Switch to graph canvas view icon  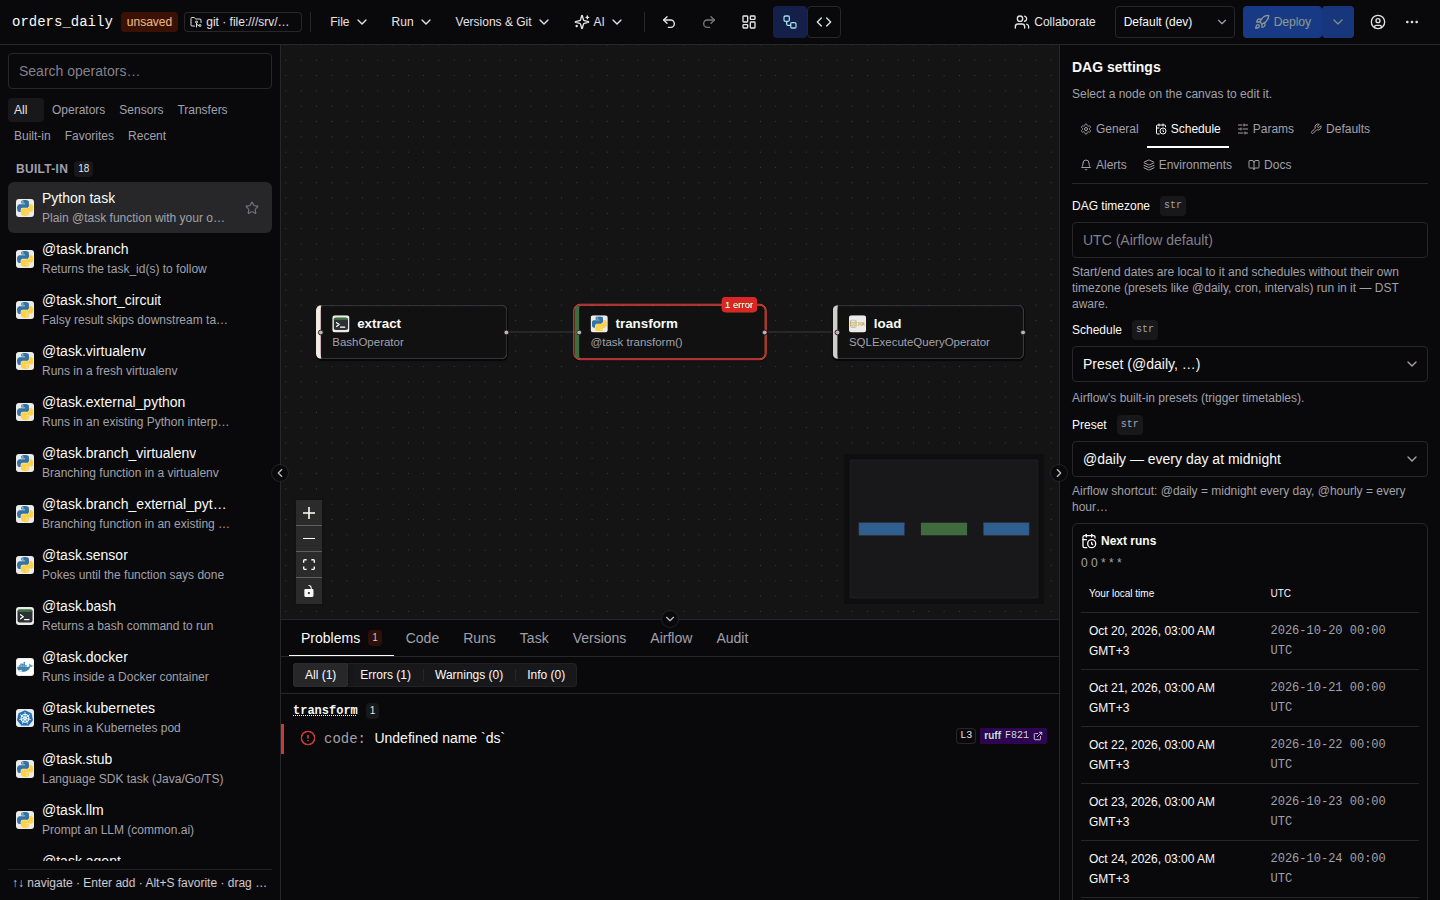[x=790, y=22]
